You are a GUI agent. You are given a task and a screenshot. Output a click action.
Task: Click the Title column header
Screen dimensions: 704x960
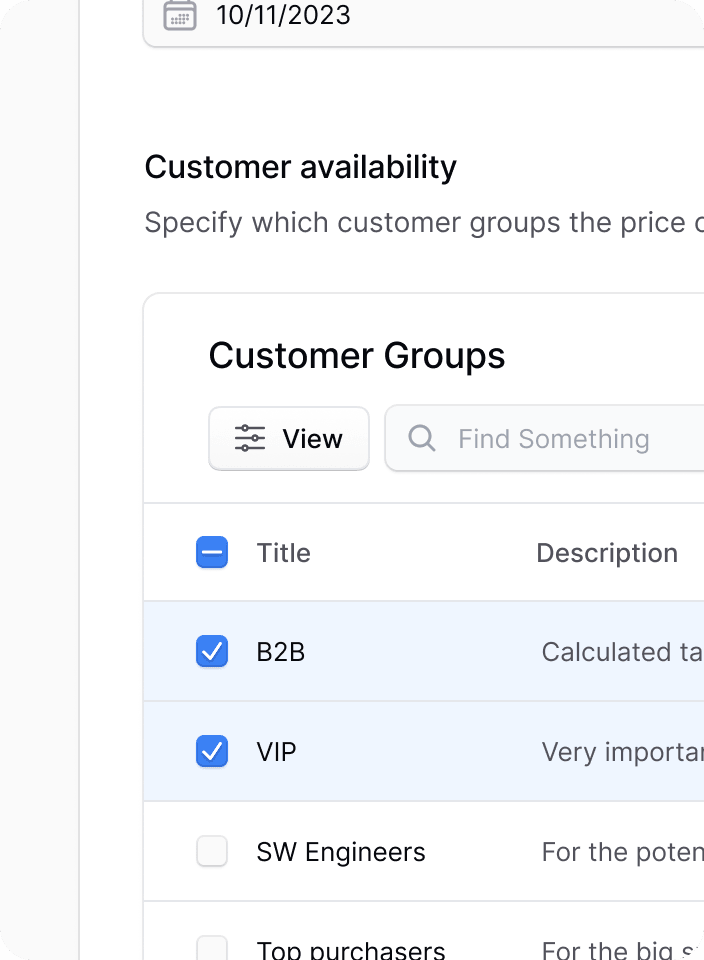coord(283,552)
